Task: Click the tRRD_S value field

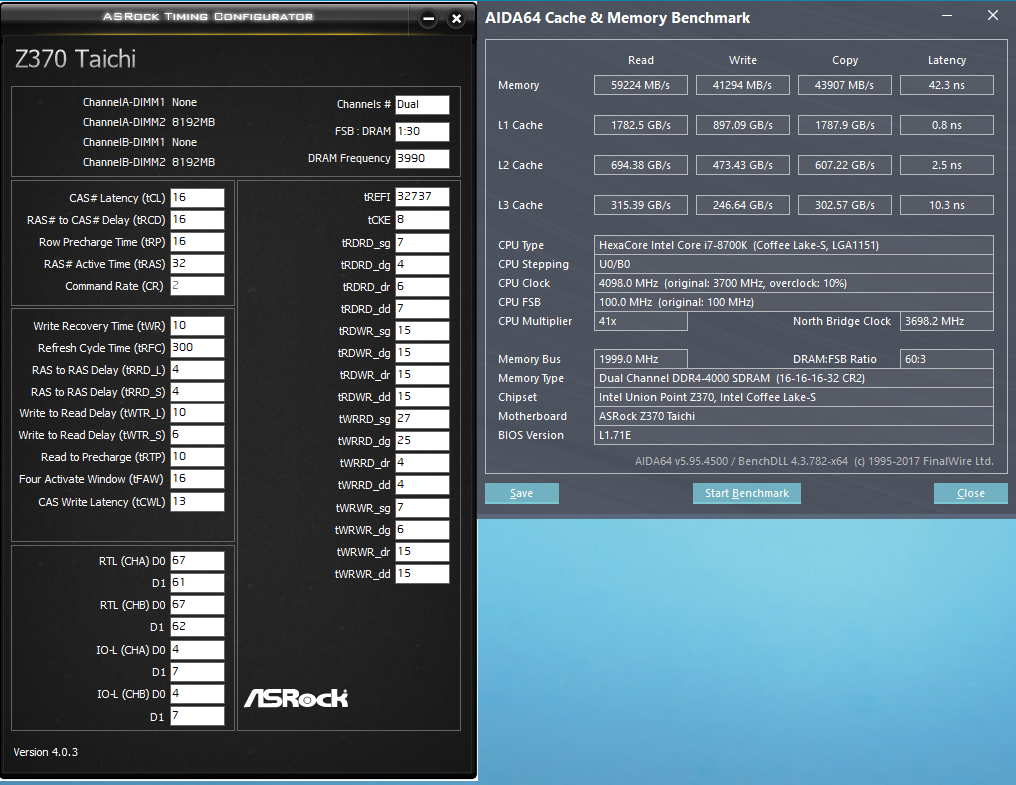Action: pyautogui.click(x=197, y=392)
